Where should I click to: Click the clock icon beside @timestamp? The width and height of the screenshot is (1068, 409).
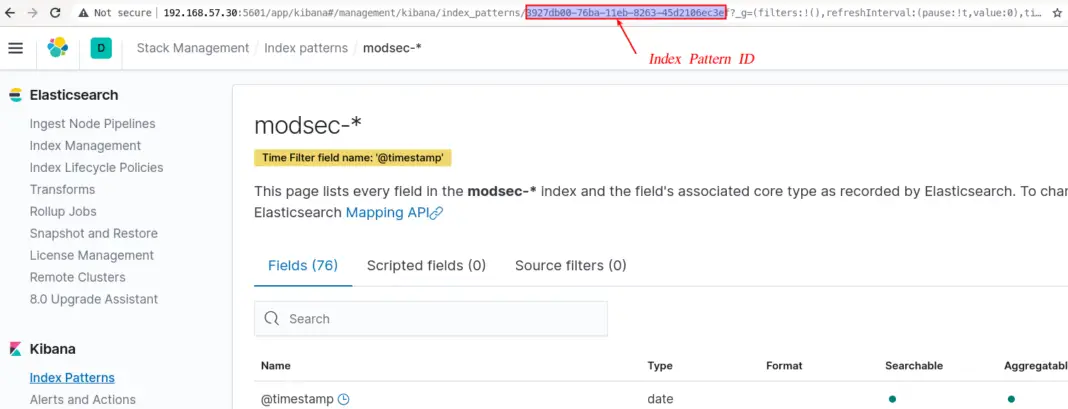pos(344,399)
